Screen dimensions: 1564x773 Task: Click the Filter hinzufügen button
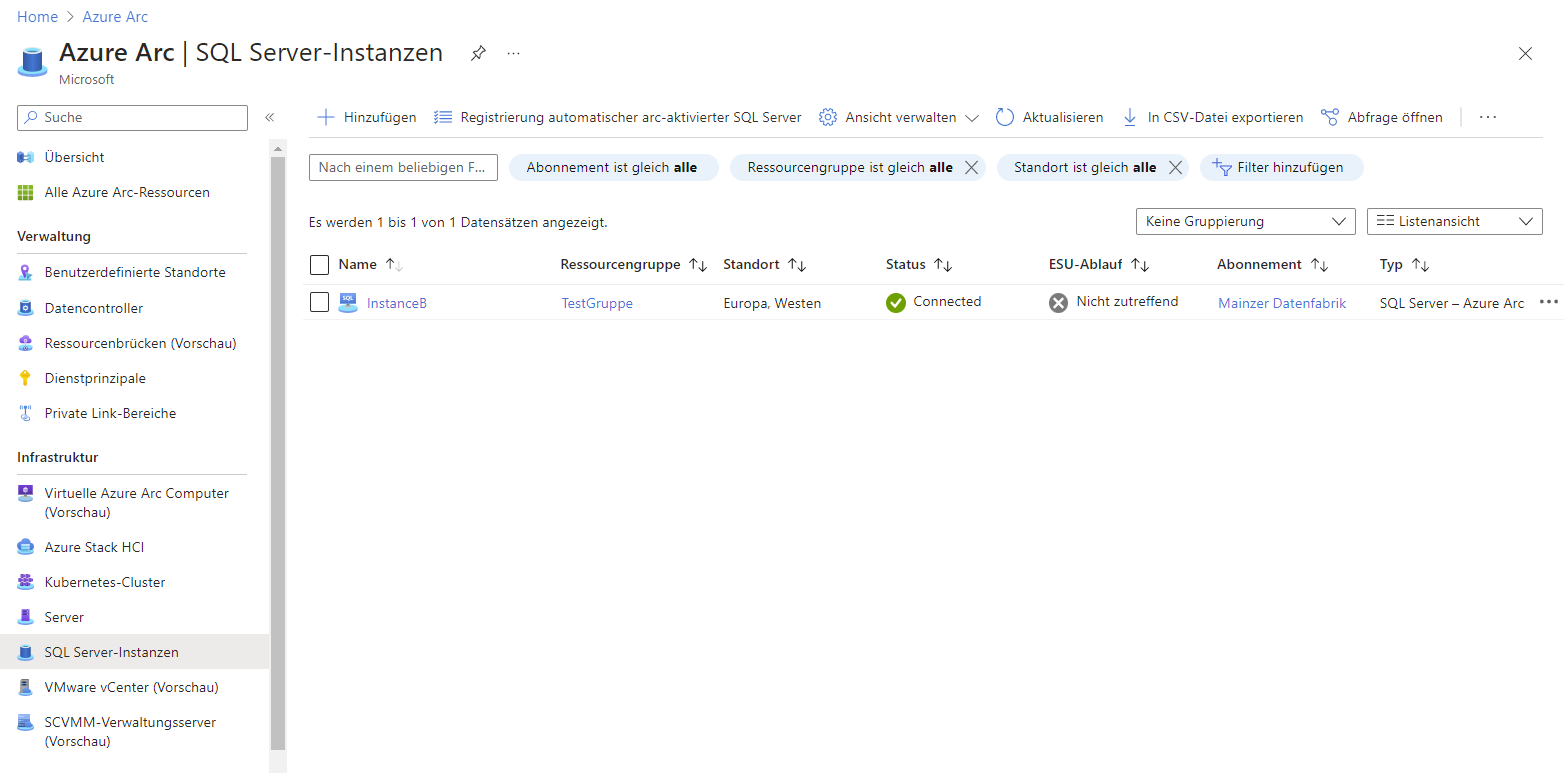(1281, 168)
